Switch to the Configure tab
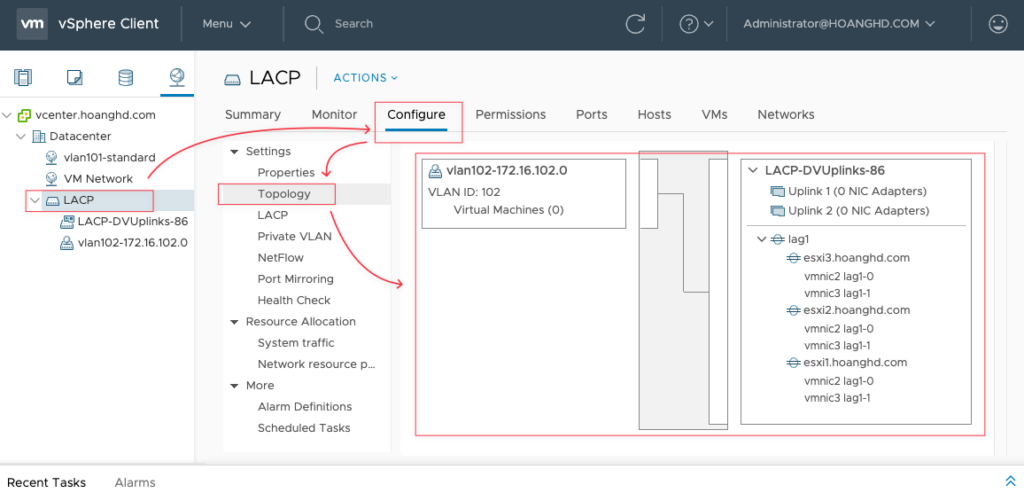The image size is (1024, 493). (416, 115)
